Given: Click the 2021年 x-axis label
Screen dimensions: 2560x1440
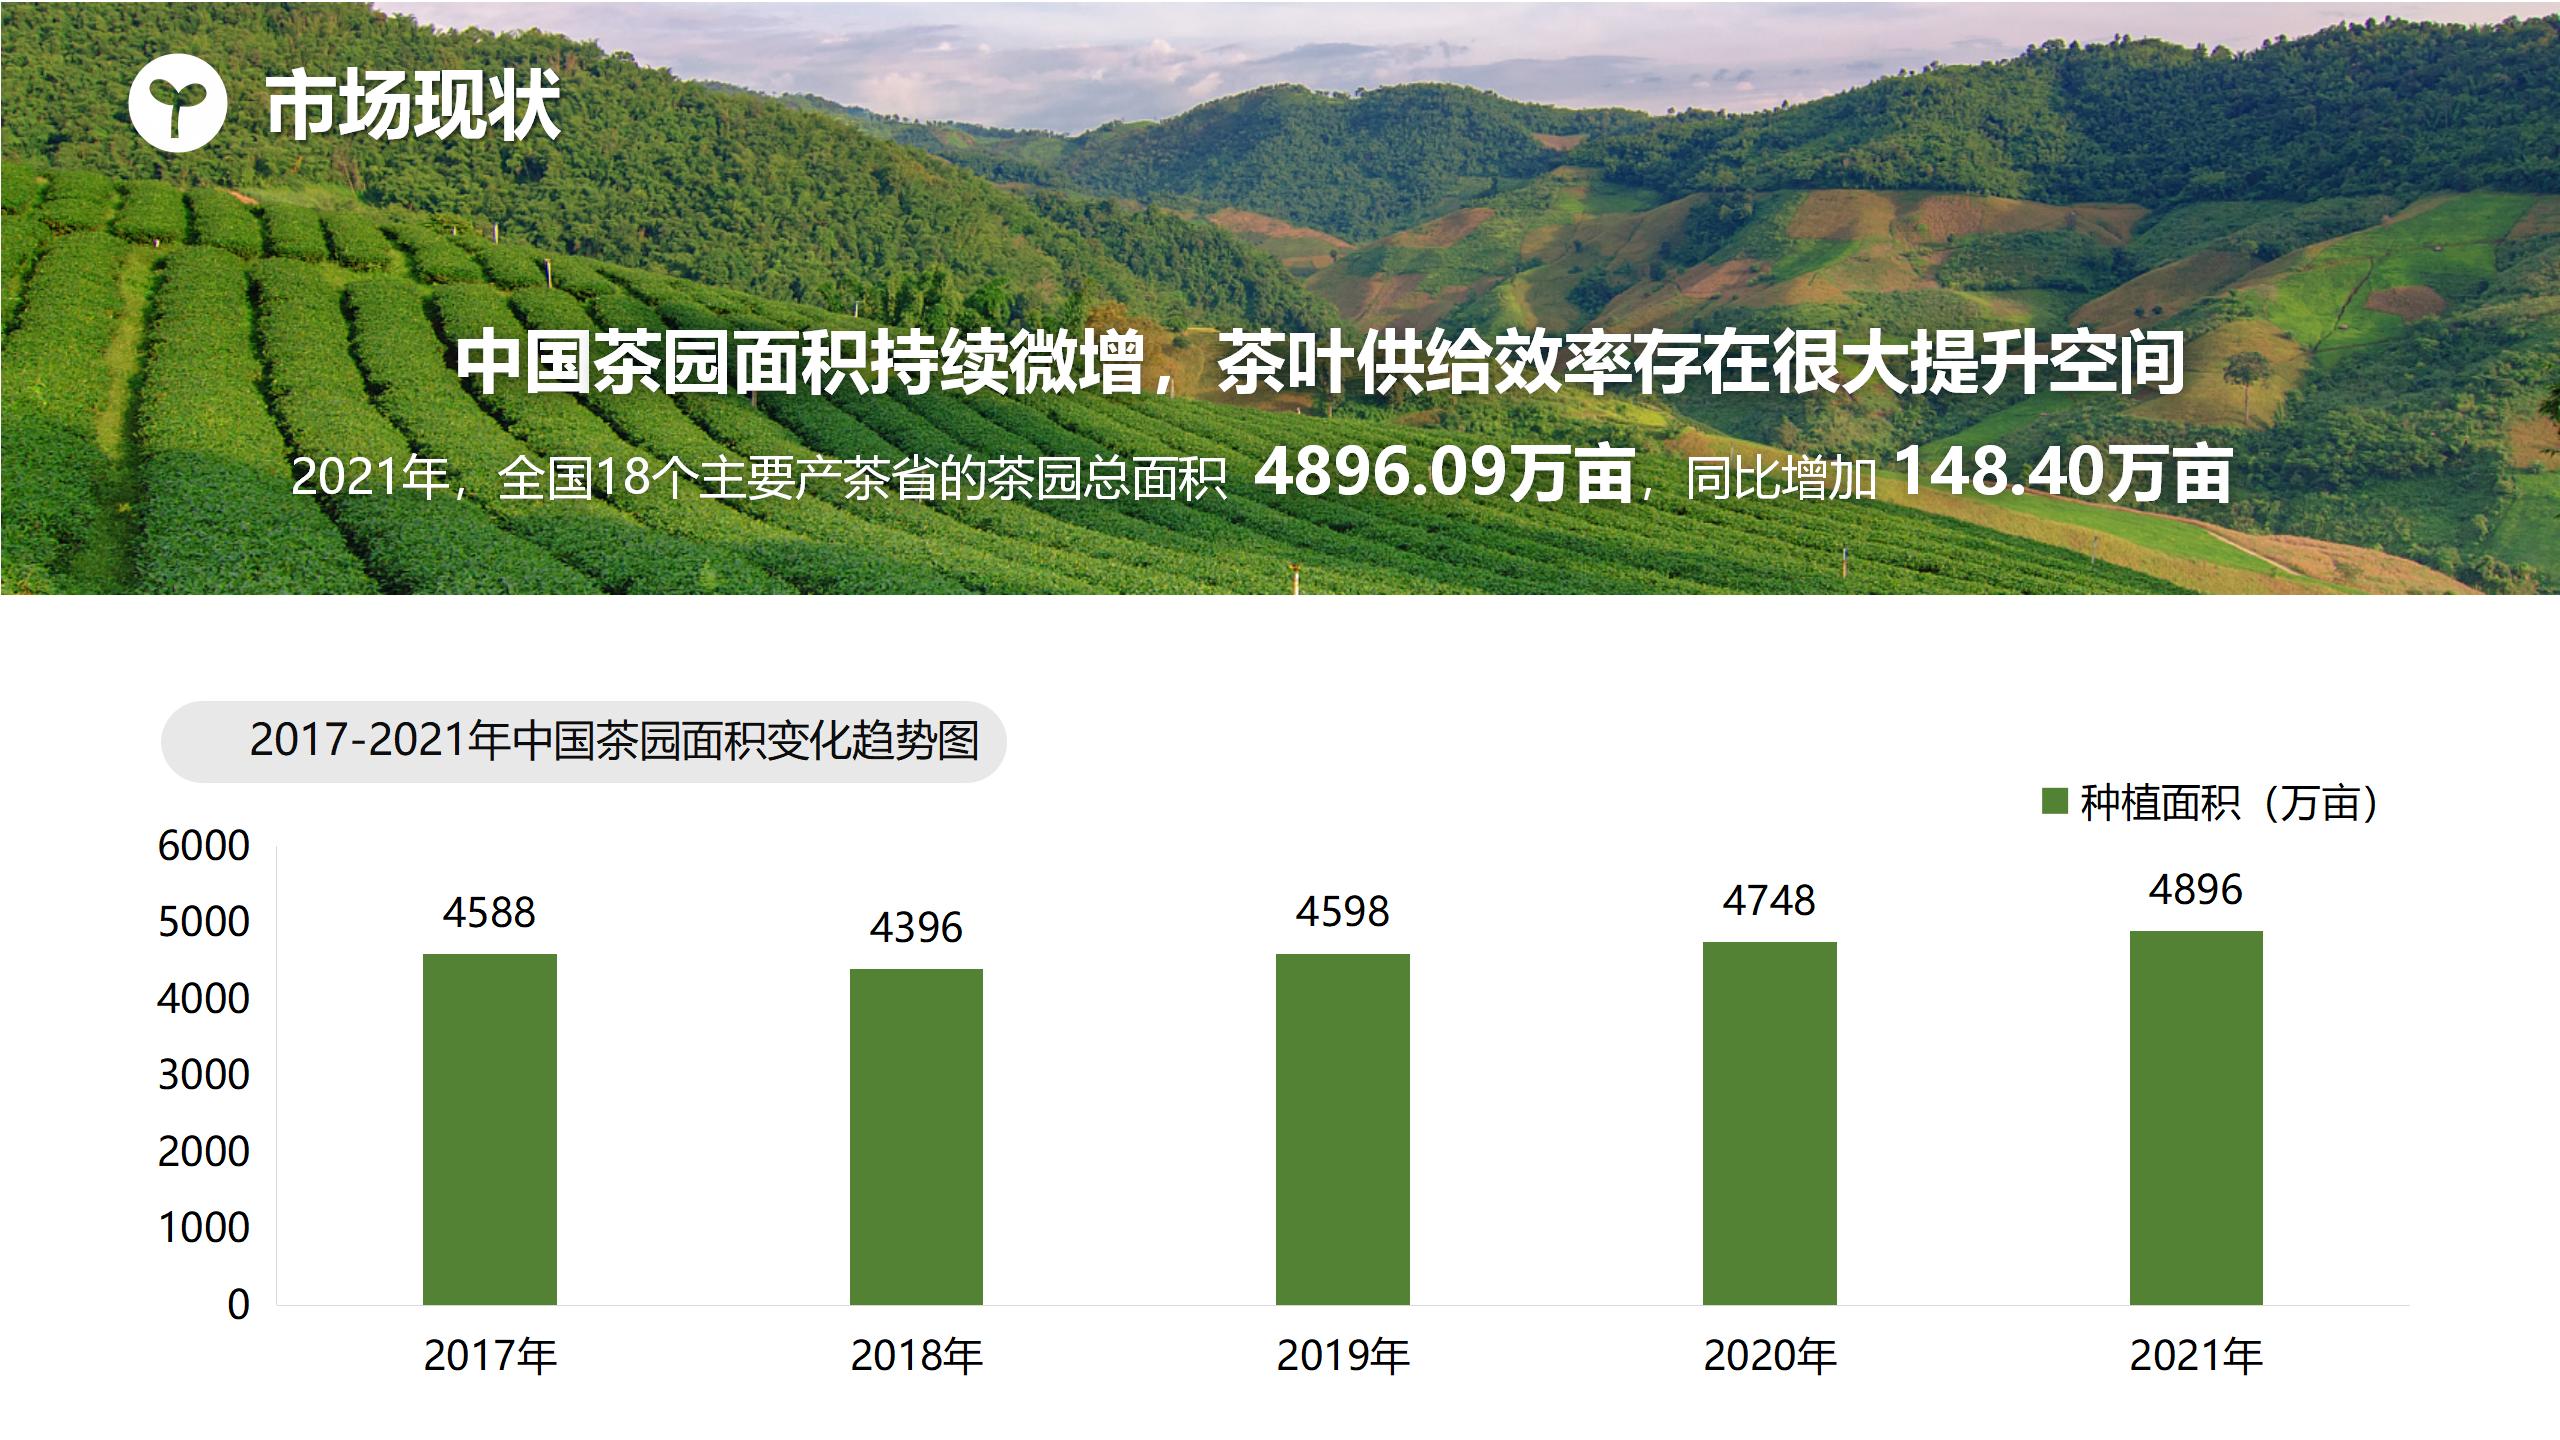Looking at the screenshot, I should tap(2196, 1356).
